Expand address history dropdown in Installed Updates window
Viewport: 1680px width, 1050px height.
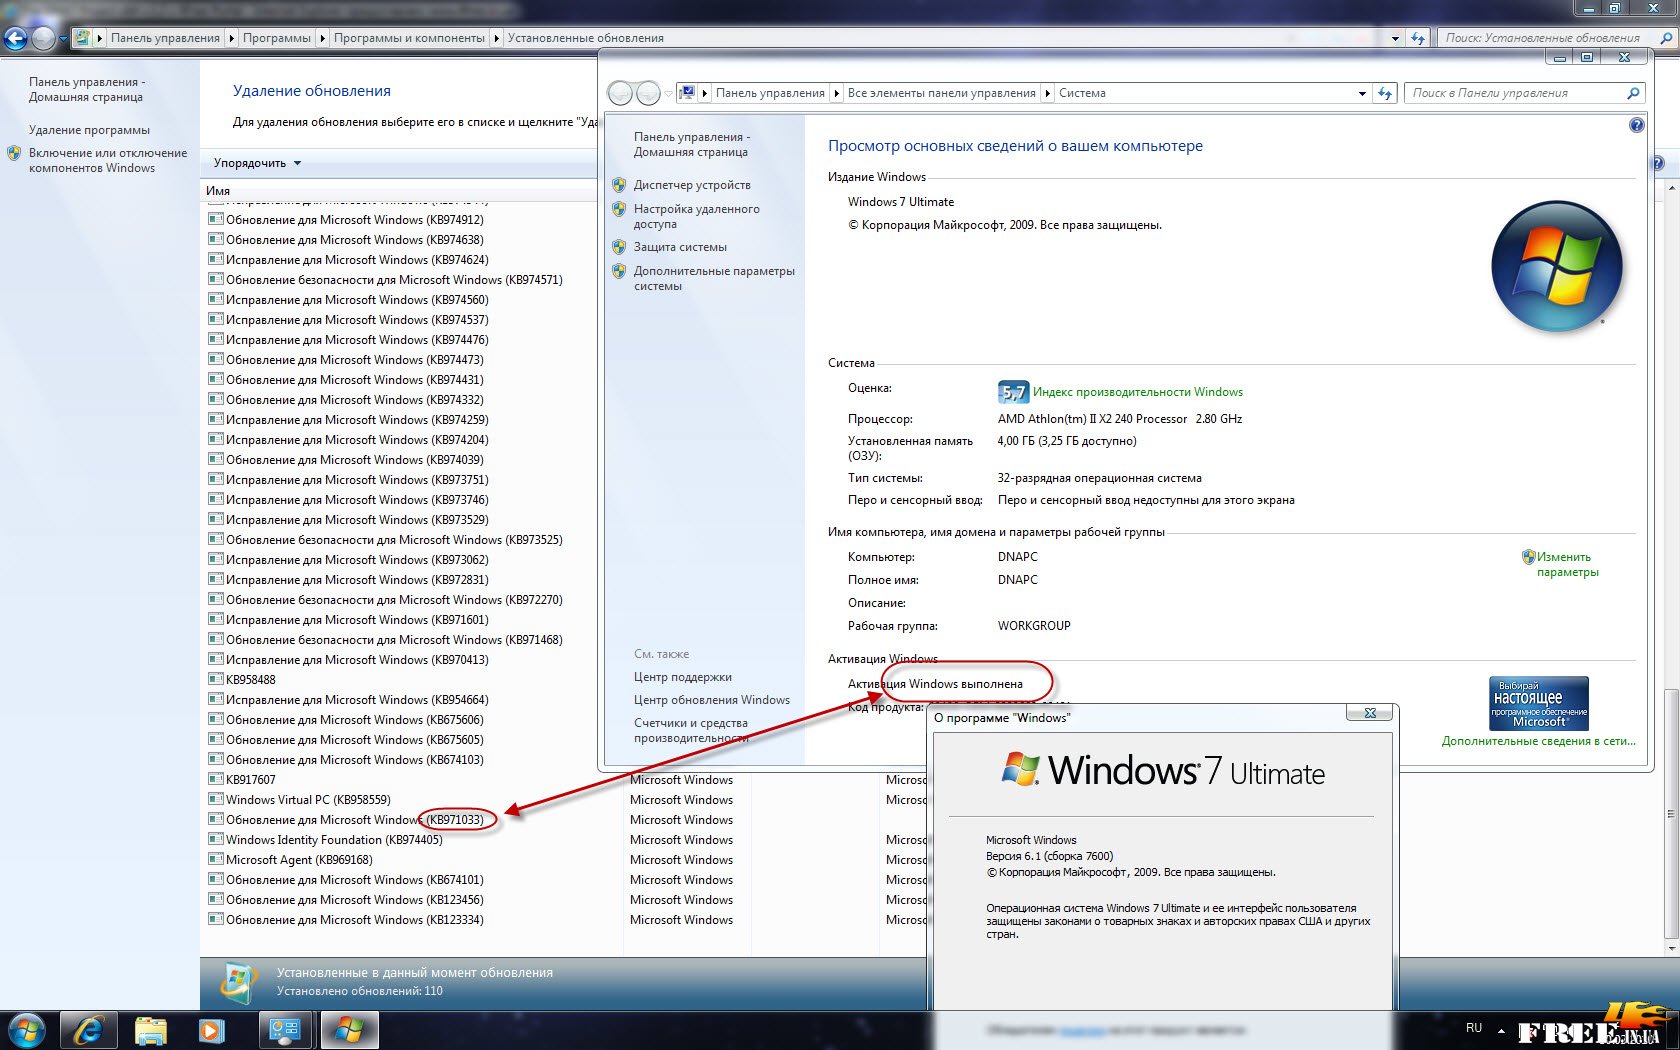1395,38
